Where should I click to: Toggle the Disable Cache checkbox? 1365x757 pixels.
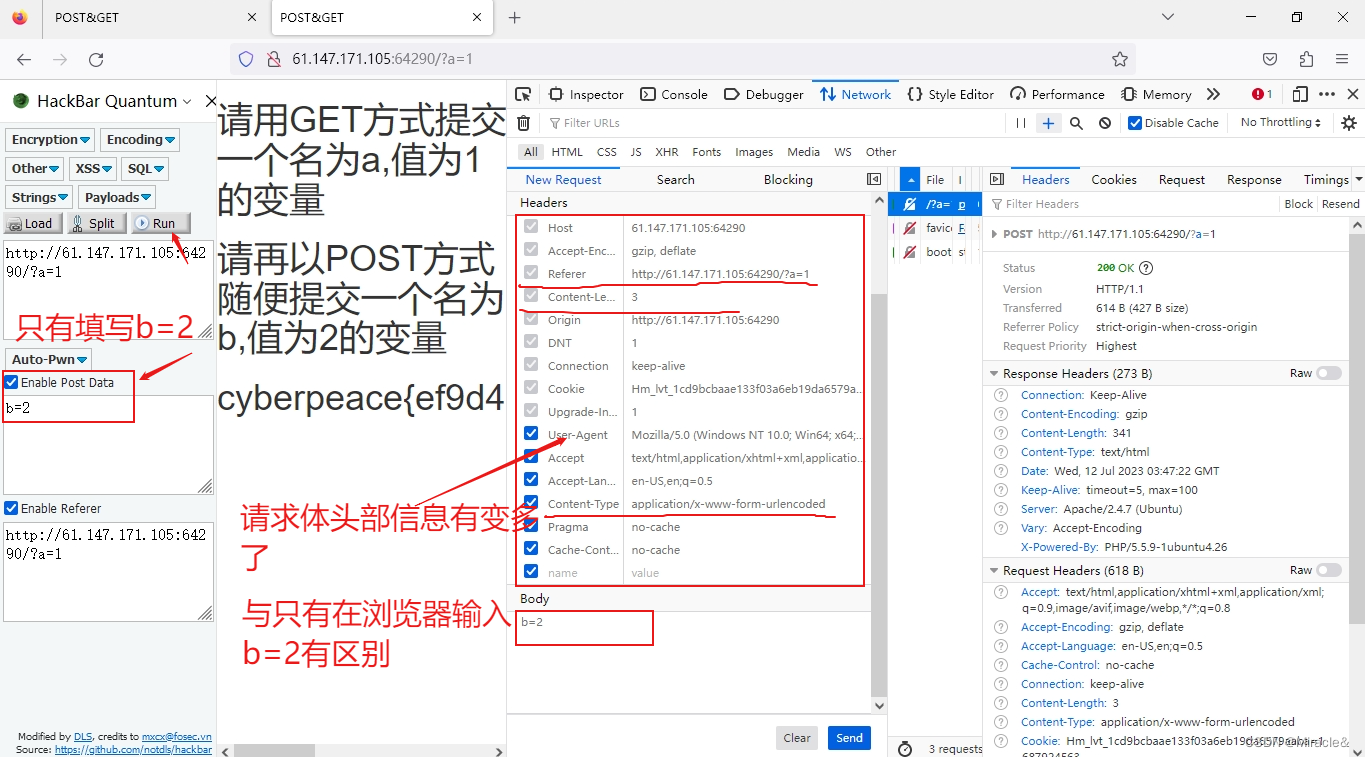click(x=1135, y=123)
